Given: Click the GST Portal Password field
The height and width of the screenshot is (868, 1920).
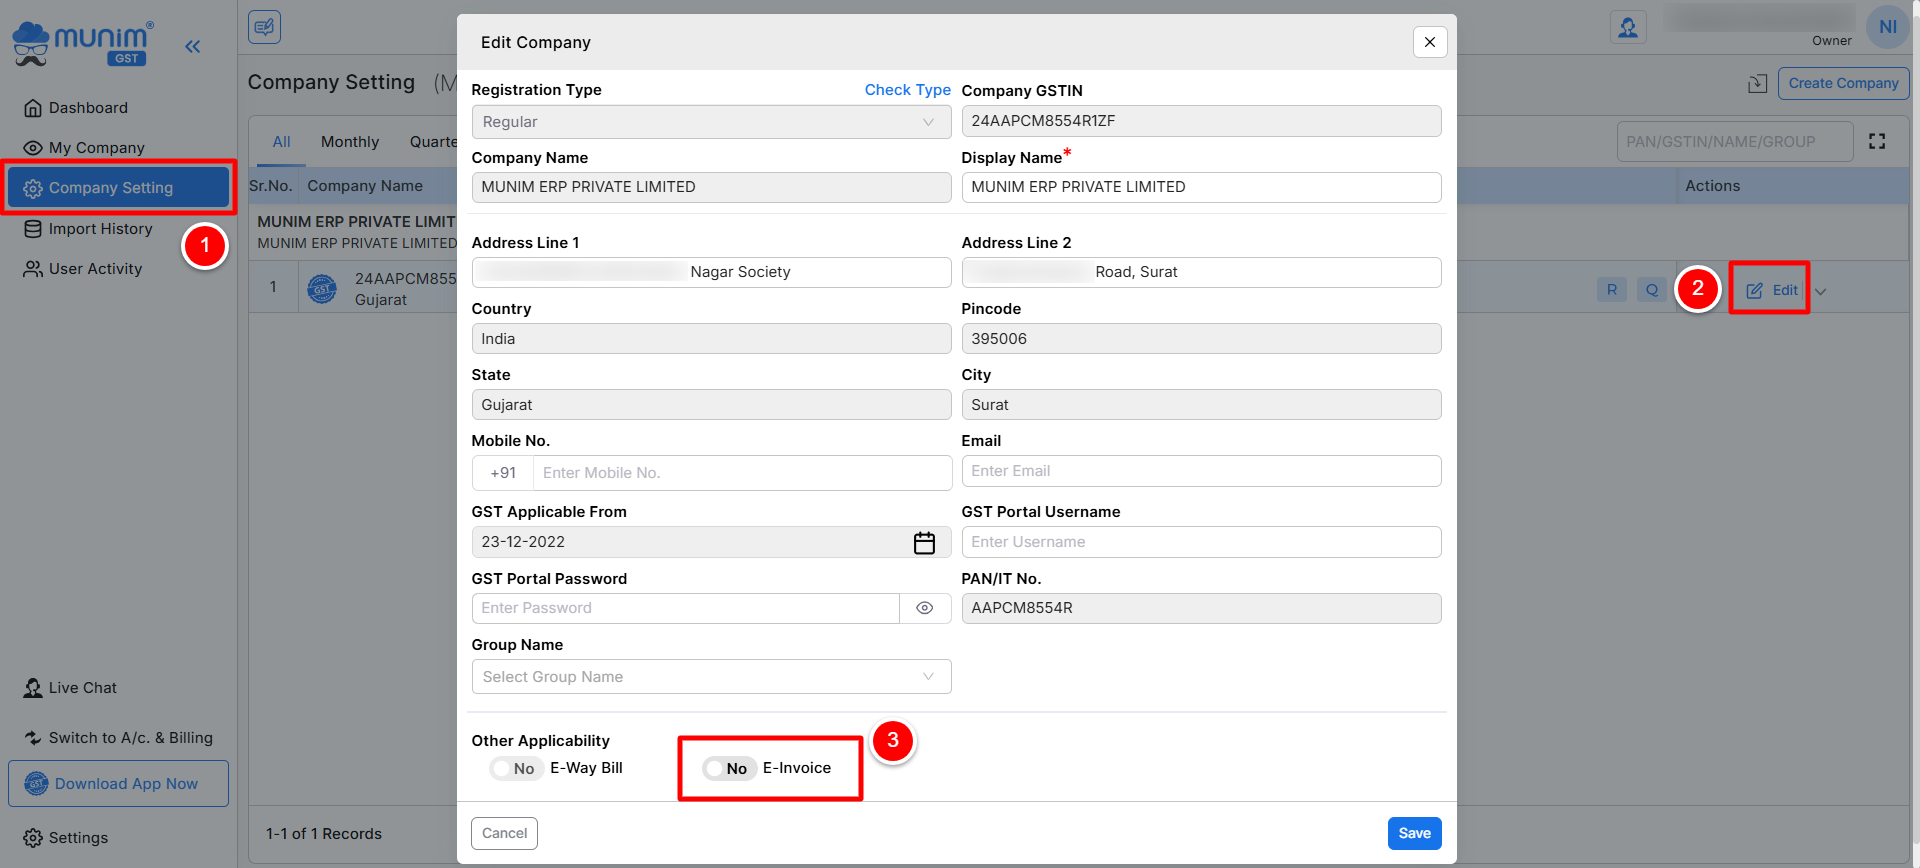Looking at the screenshot, I should pyautogui.click(x=685, y=608).
